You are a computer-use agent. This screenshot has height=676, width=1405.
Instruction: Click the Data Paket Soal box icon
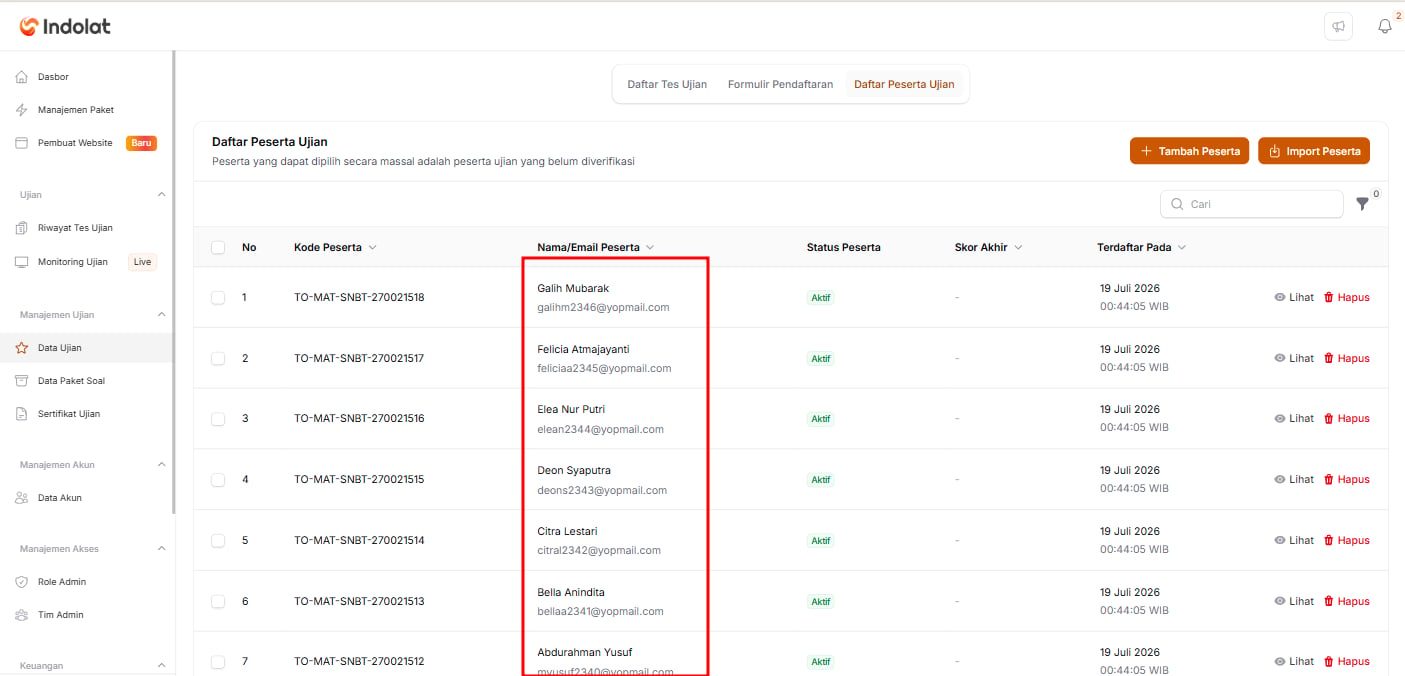[x=22, y=381]
